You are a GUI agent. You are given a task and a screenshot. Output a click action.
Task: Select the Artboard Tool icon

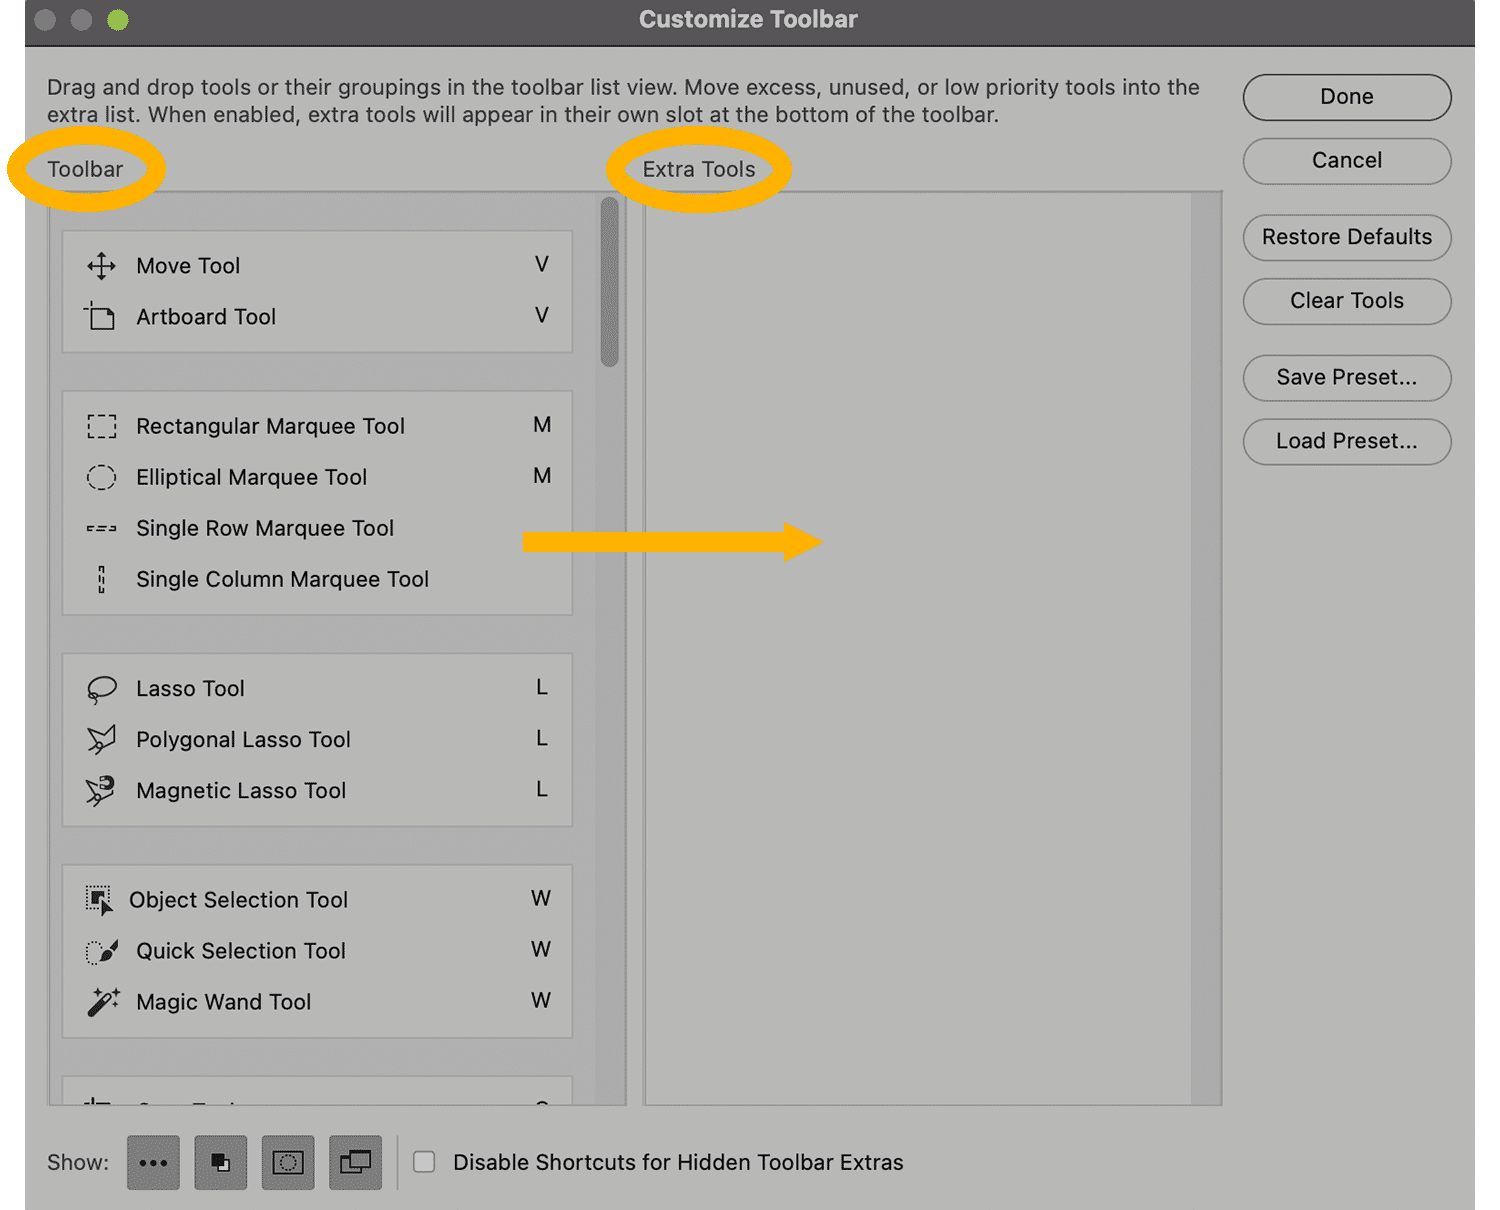click(x=100, y=317)
